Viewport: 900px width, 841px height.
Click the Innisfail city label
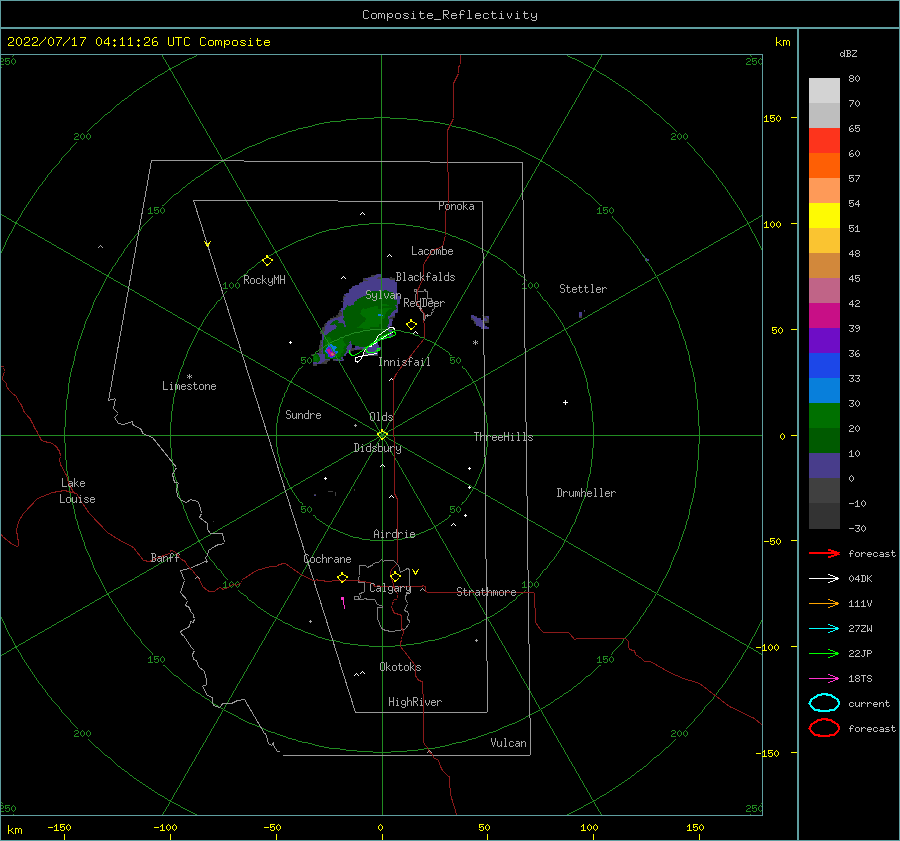point(405,362)
